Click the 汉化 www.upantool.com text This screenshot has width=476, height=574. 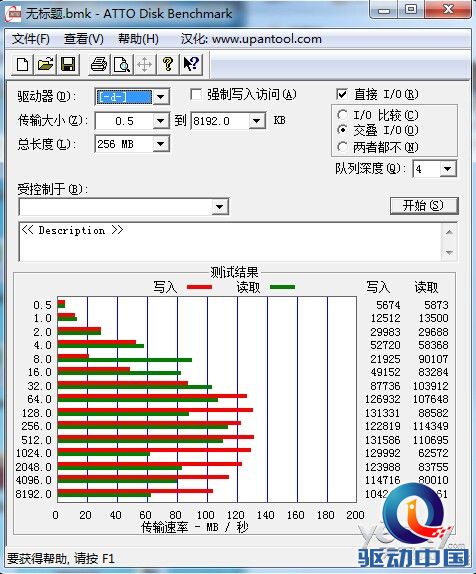point(251,39)
